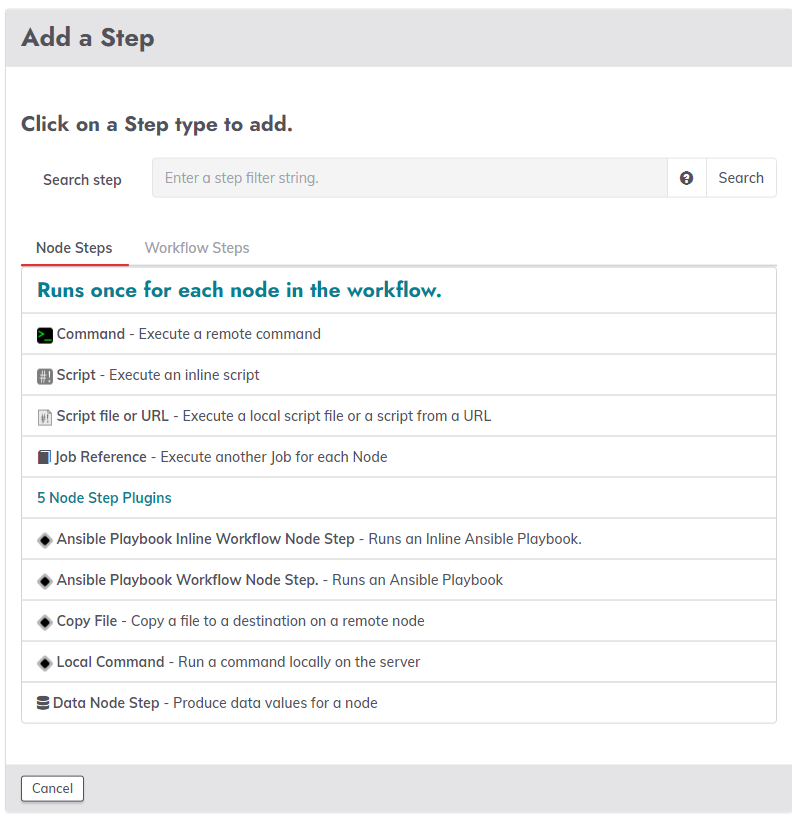Switch to the Workflow Steps tab

pyautogui.click(x=197, y=248)
